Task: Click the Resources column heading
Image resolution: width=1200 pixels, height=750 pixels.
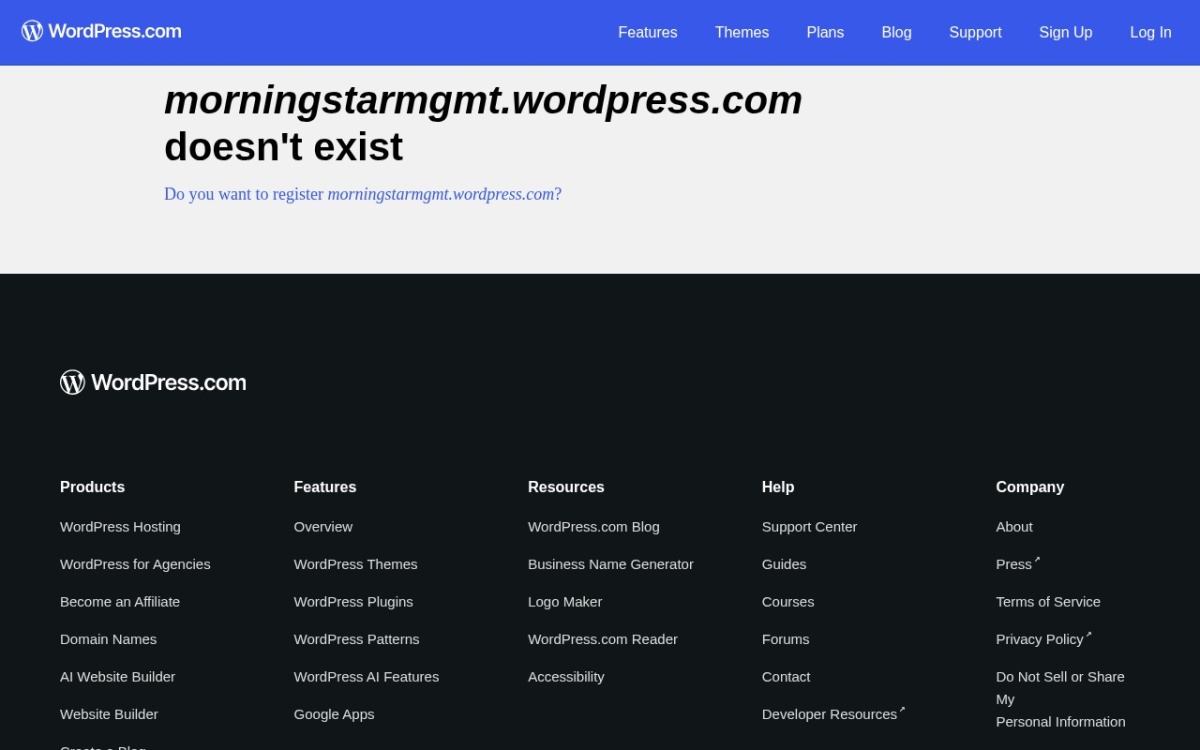Action: [566, 487]
